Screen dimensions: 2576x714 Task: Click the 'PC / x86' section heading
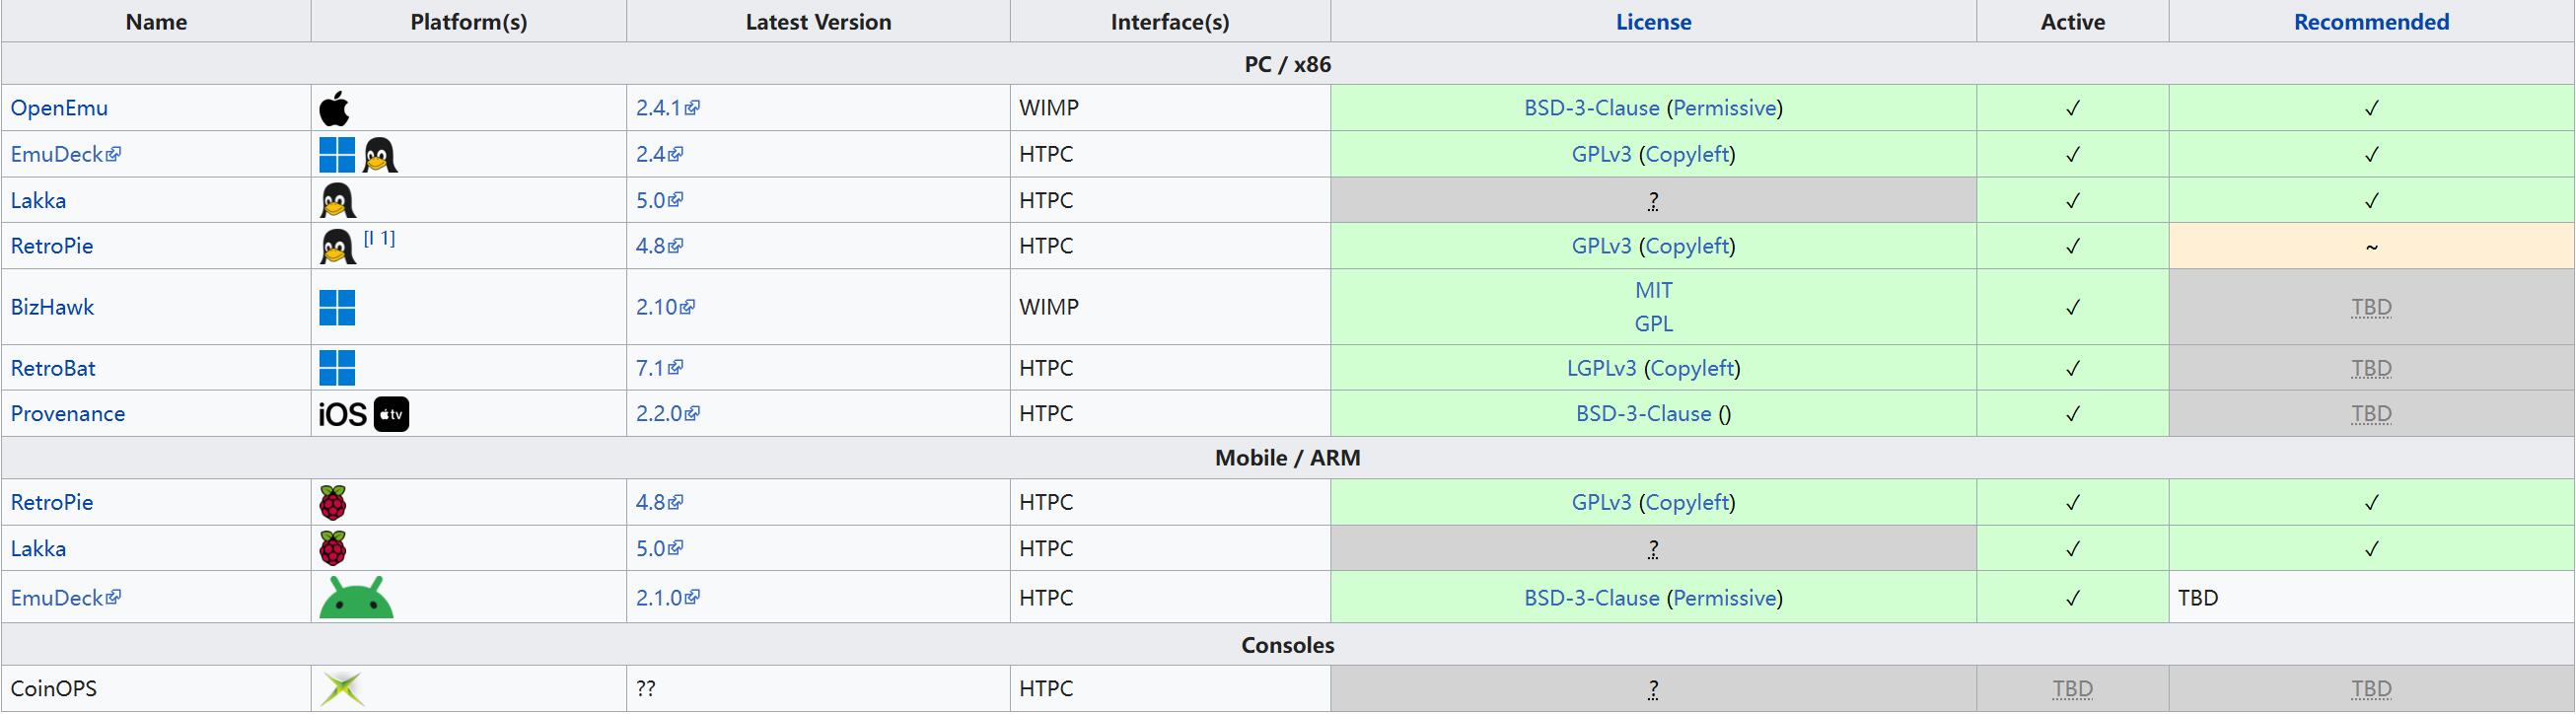[x=1287, y=64]
